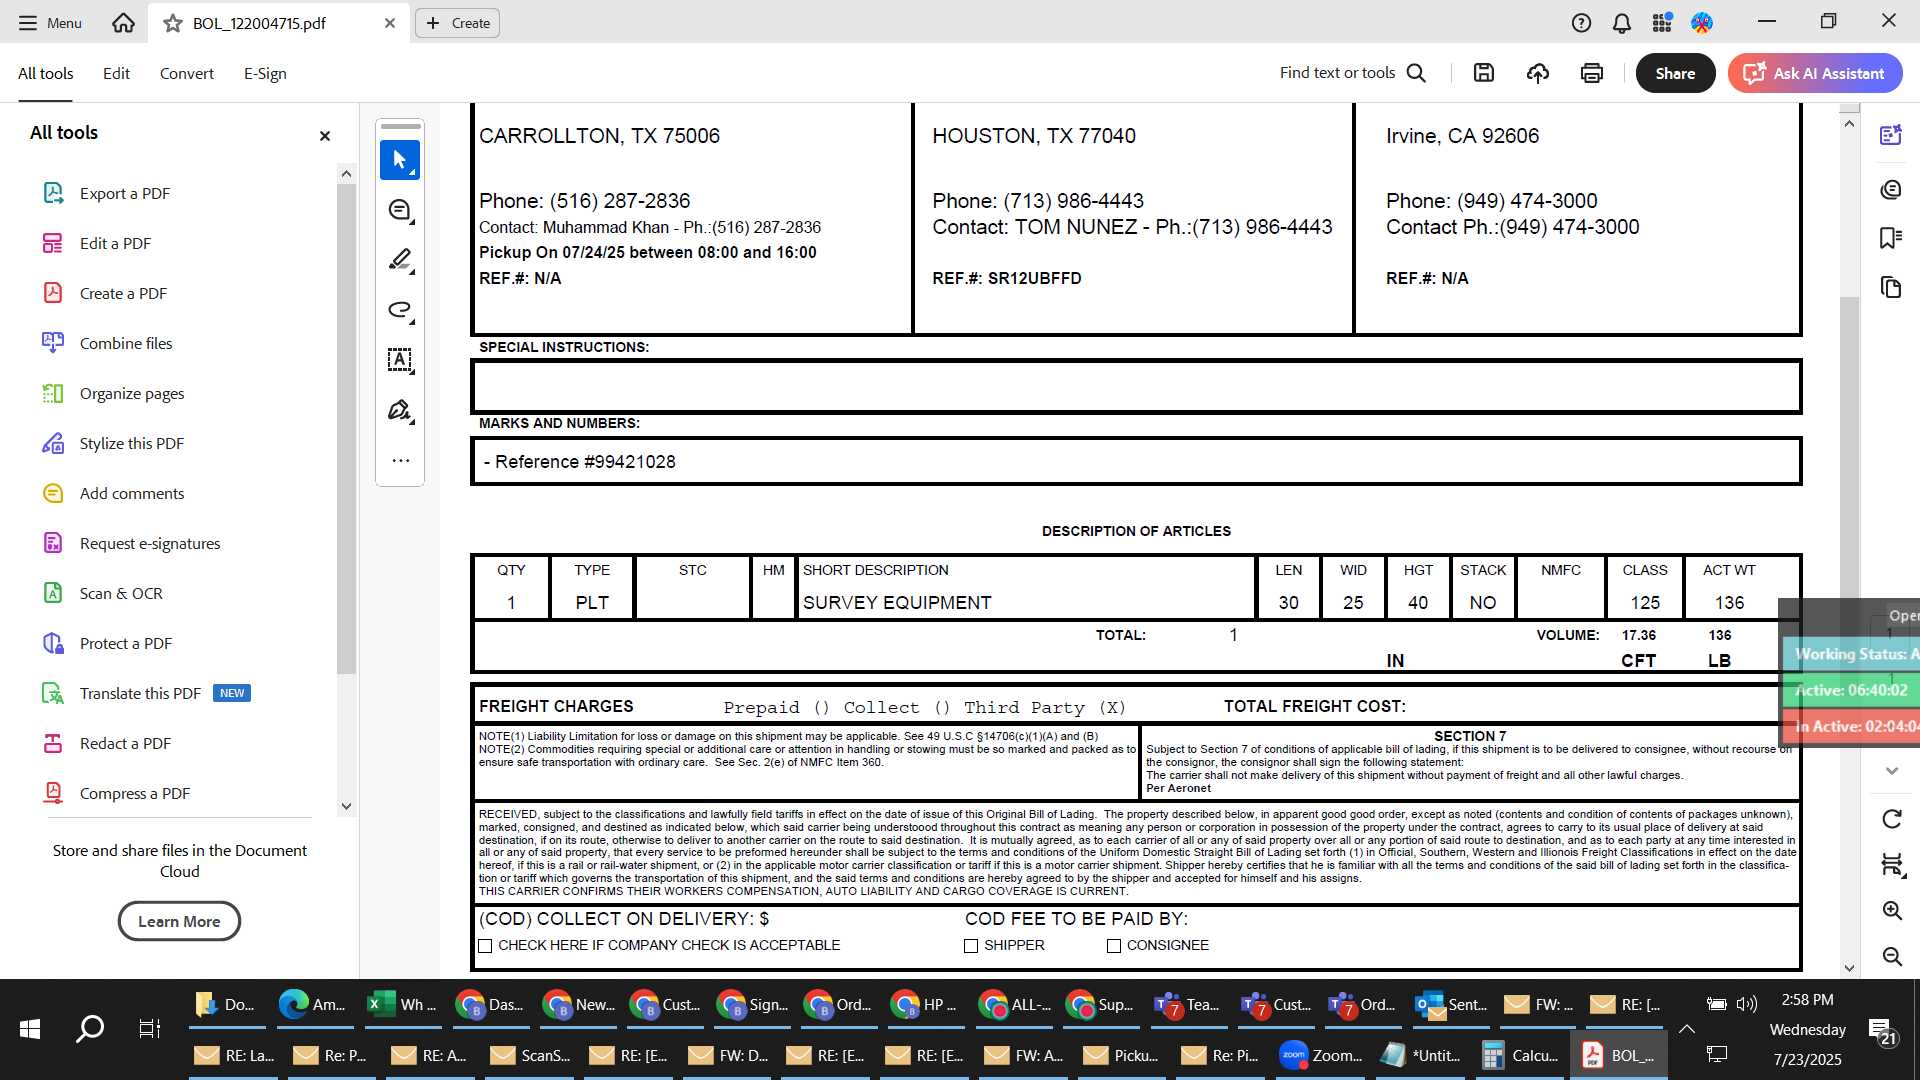The height and width of the screenshot is (1080, 1920).
Task: Upload file to cloud icon
Action: coord(1538,73)
